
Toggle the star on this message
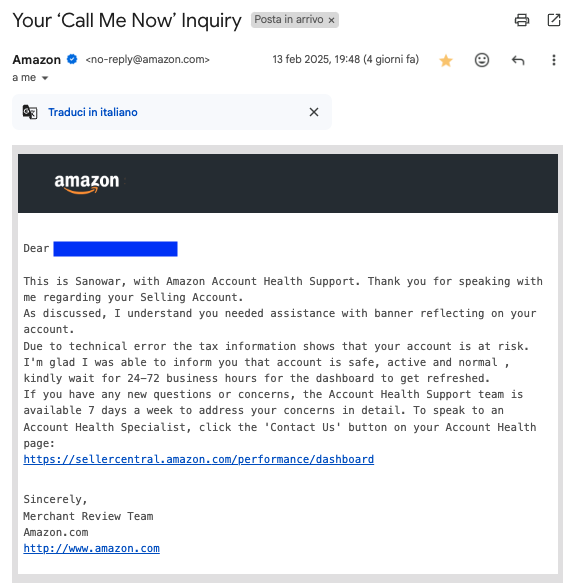446,61
